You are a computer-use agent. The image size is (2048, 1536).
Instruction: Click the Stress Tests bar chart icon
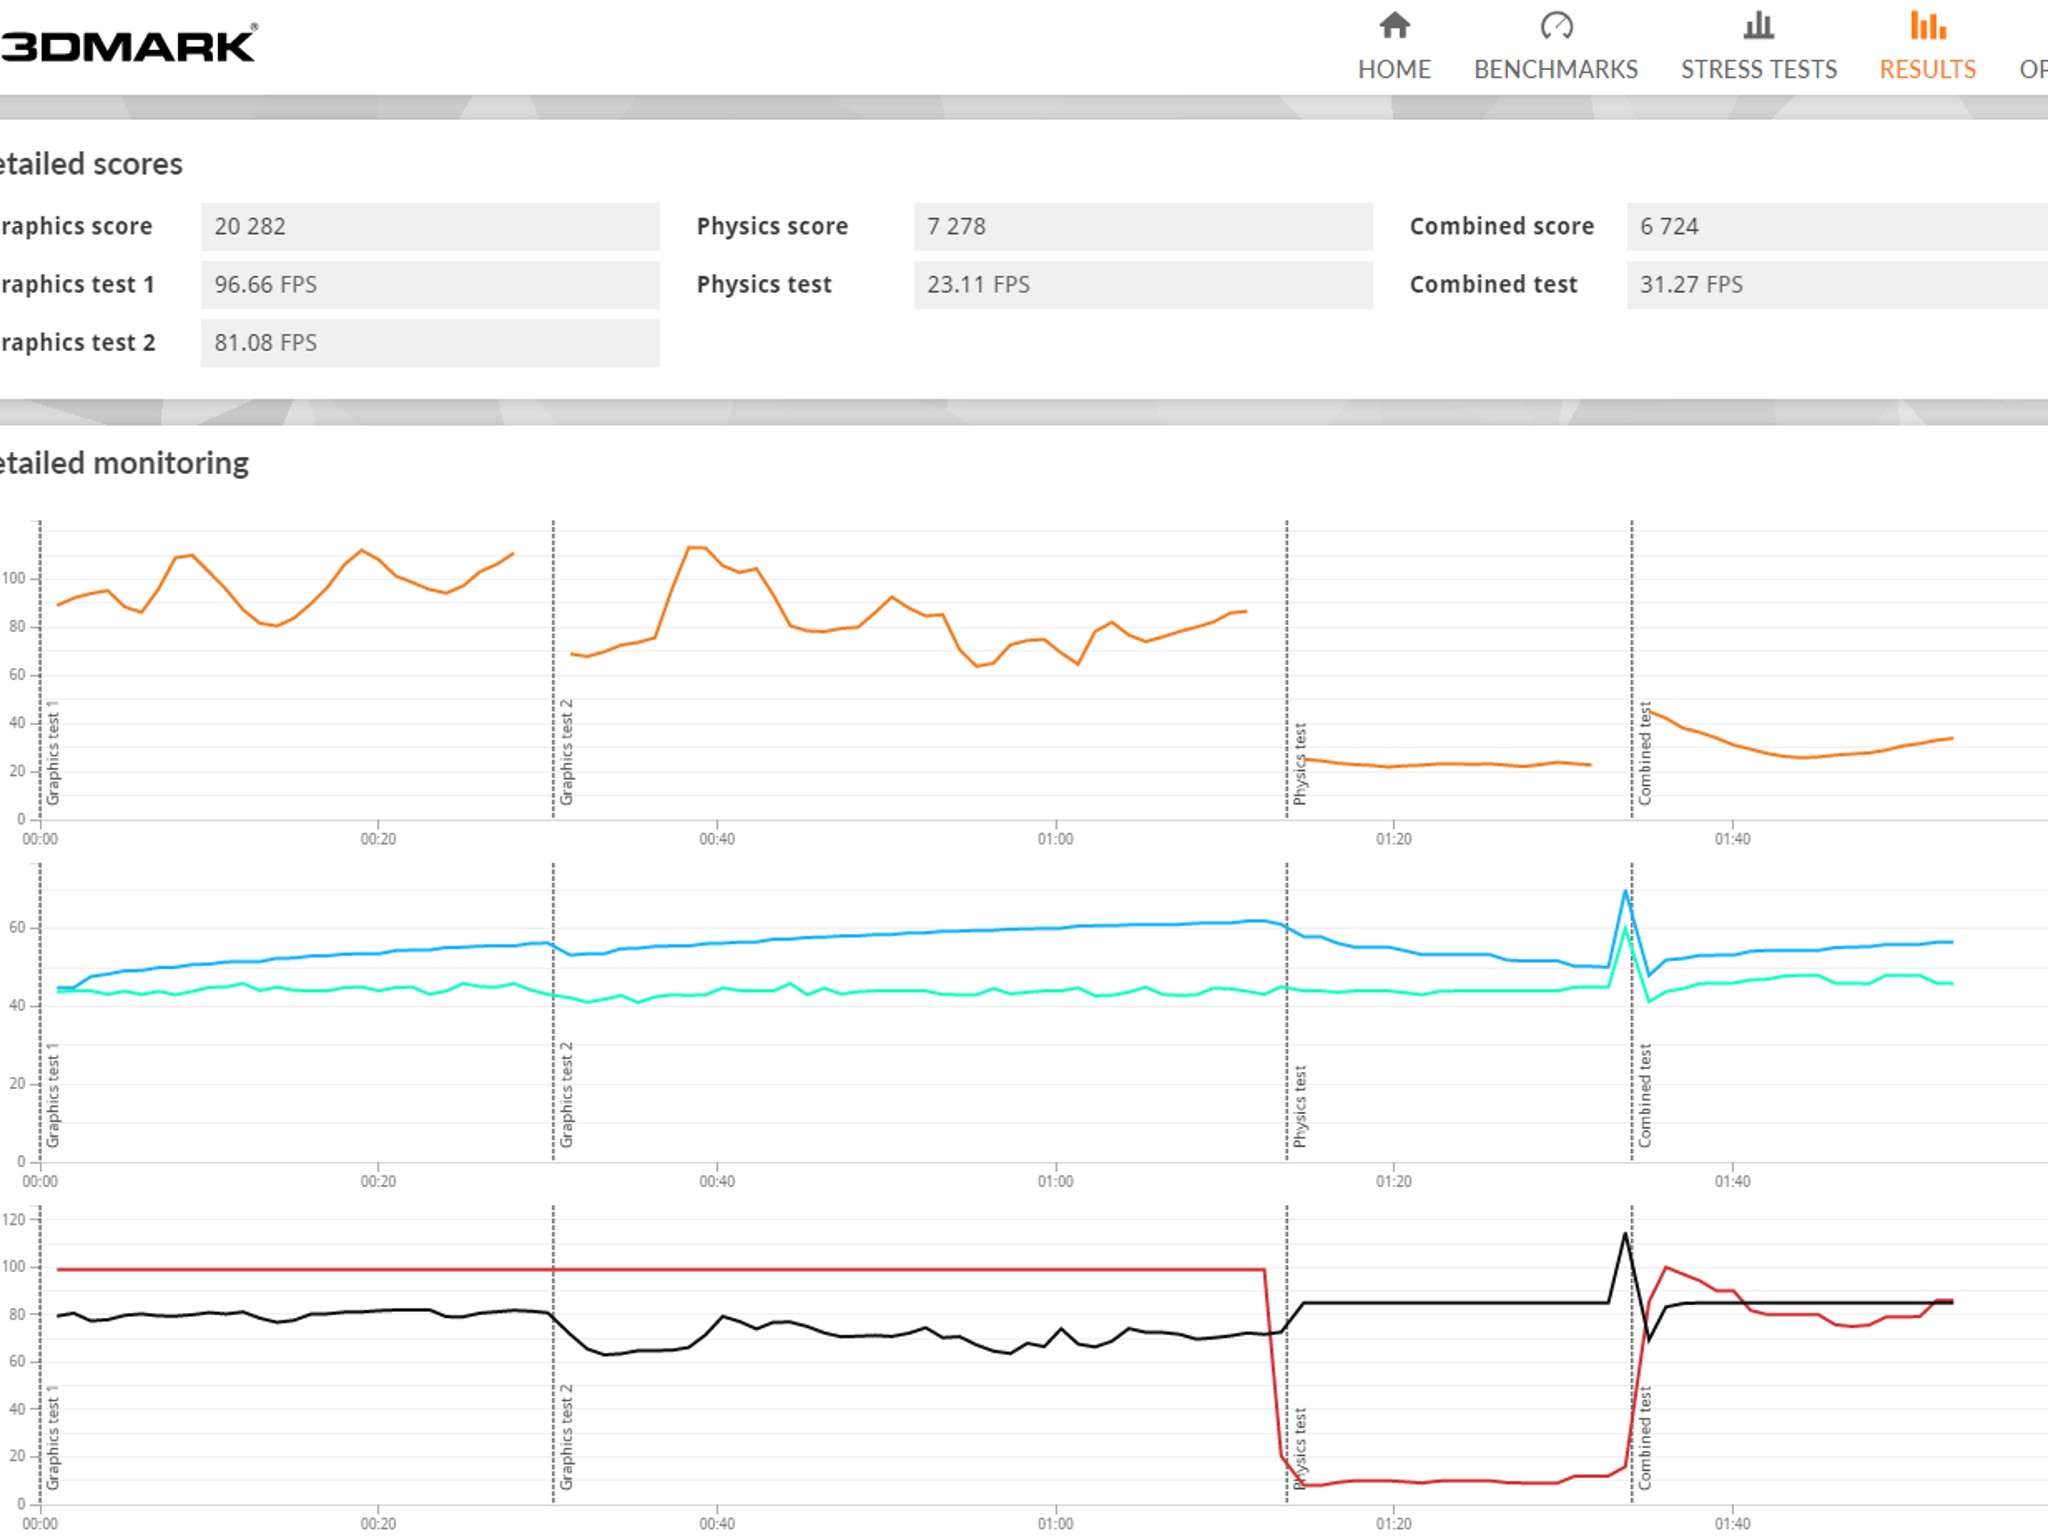click(1758, 26)
